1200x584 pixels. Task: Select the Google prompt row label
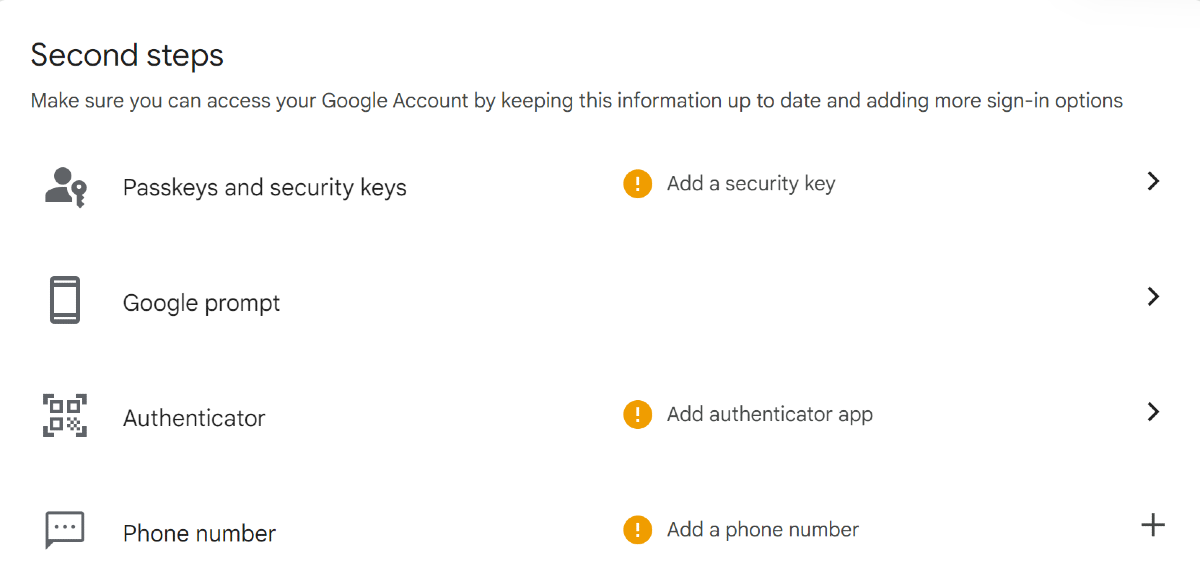tap(201, 303)
